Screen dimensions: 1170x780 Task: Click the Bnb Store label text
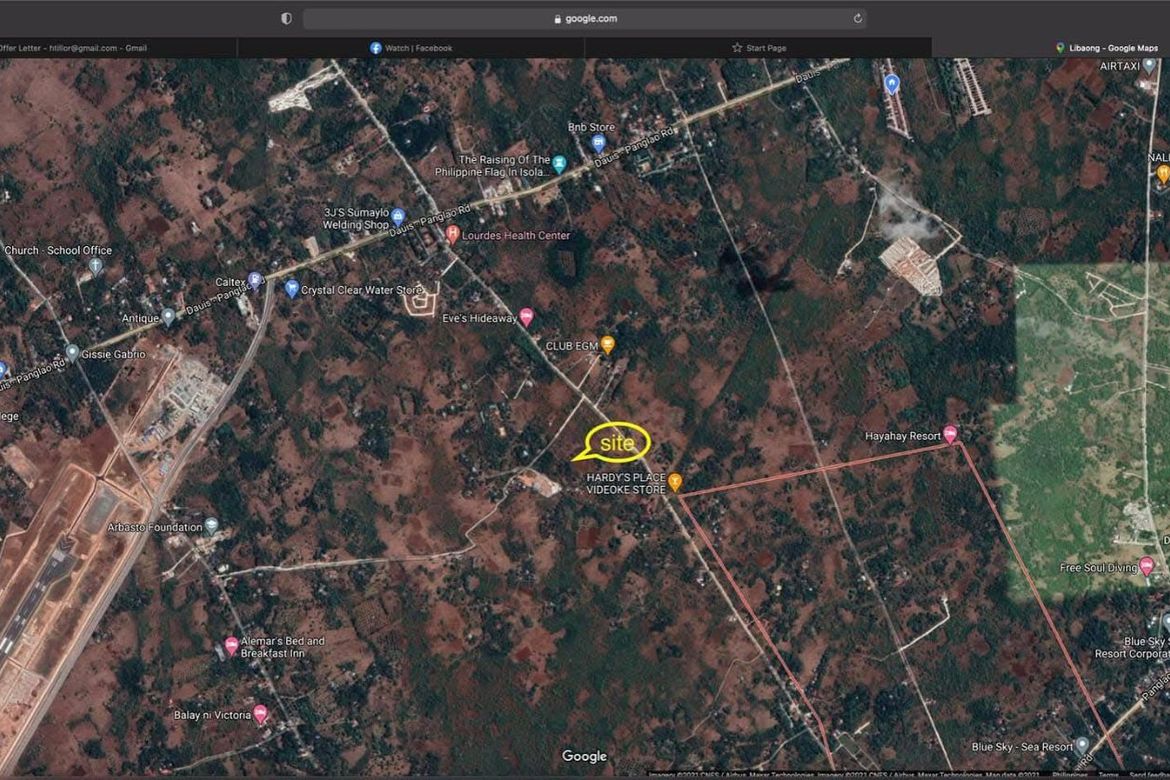click(x=591, y=128)
